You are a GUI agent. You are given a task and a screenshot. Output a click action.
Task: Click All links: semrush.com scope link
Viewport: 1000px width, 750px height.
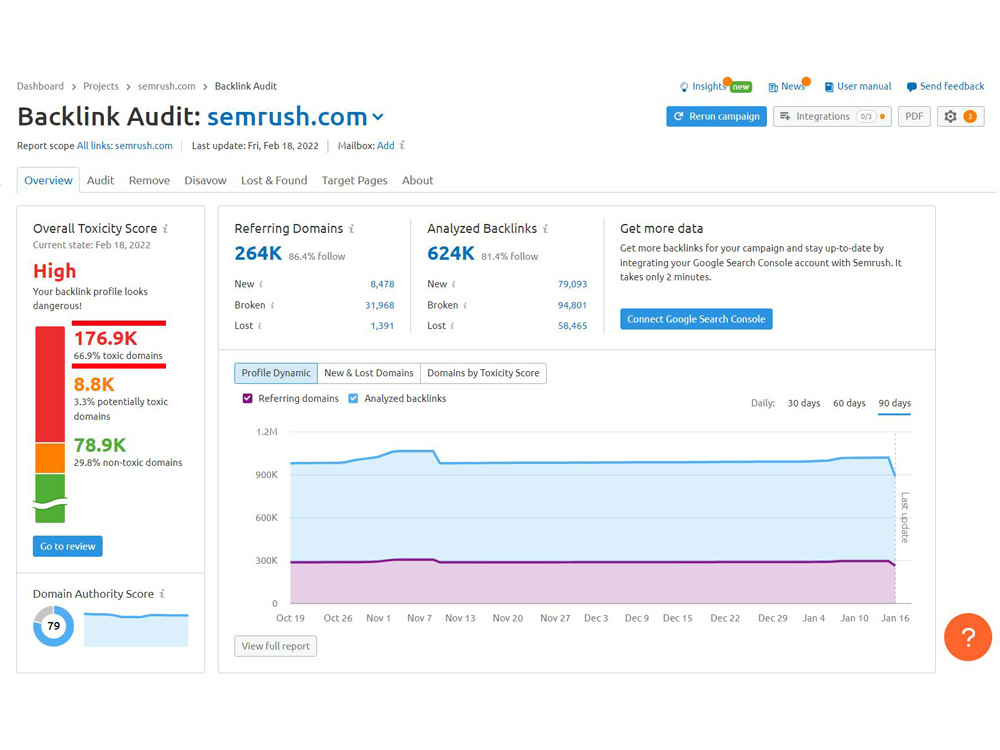[124, 145]
